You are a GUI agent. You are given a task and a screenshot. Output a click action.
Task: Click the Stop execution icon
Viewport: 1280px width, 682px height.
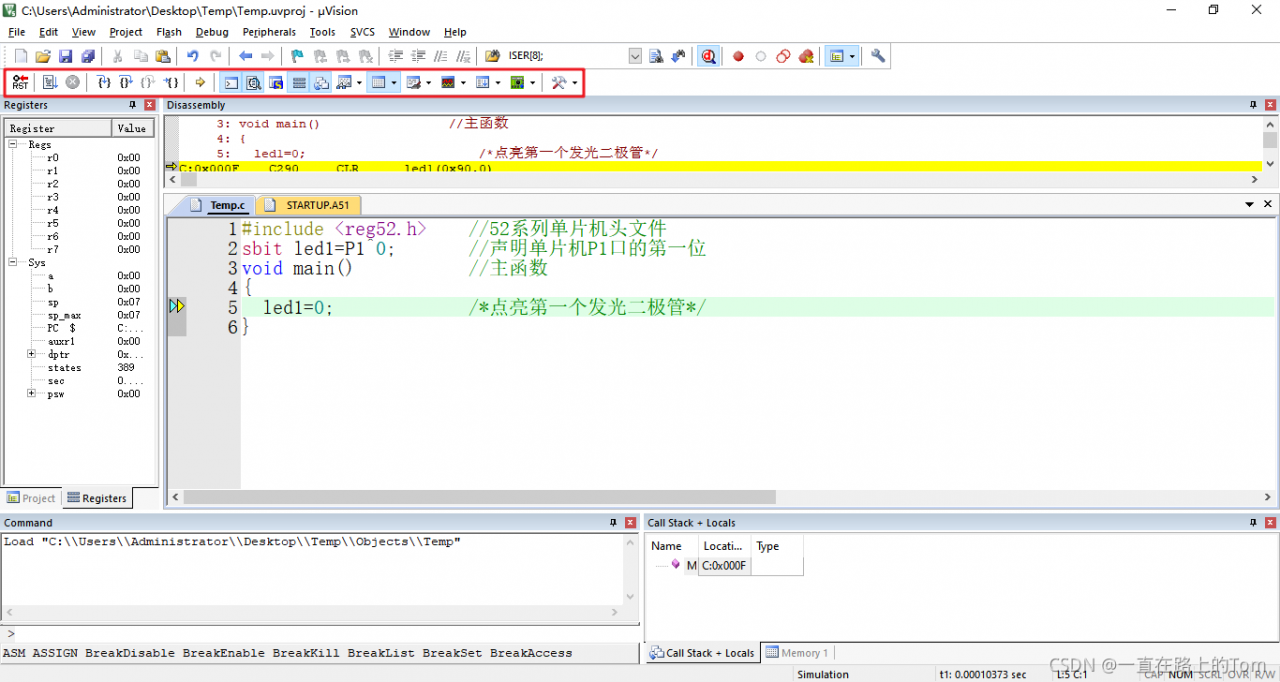click(x=72, y=82)
